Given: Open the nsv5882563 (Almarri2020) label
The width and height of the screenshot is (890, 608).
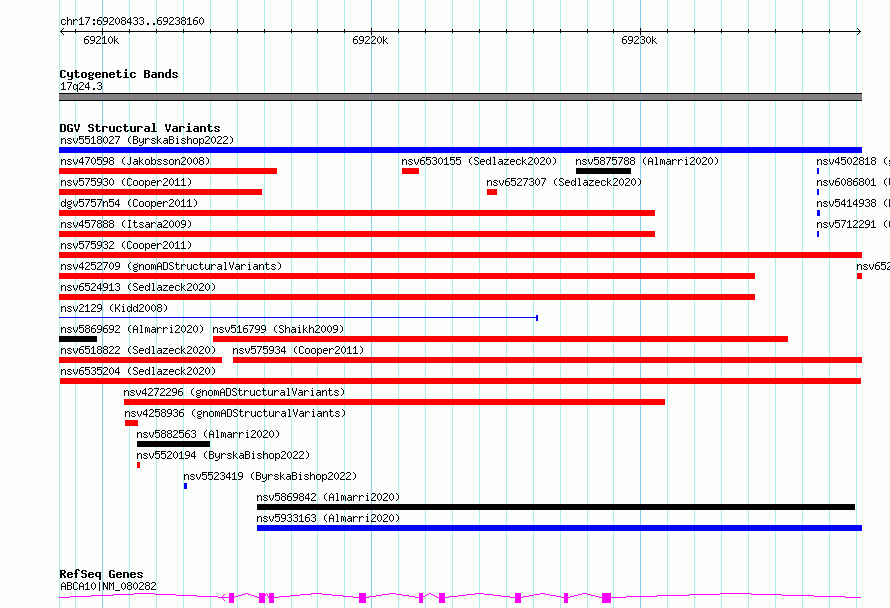Looking at the screenshot, I should (208, 434).
